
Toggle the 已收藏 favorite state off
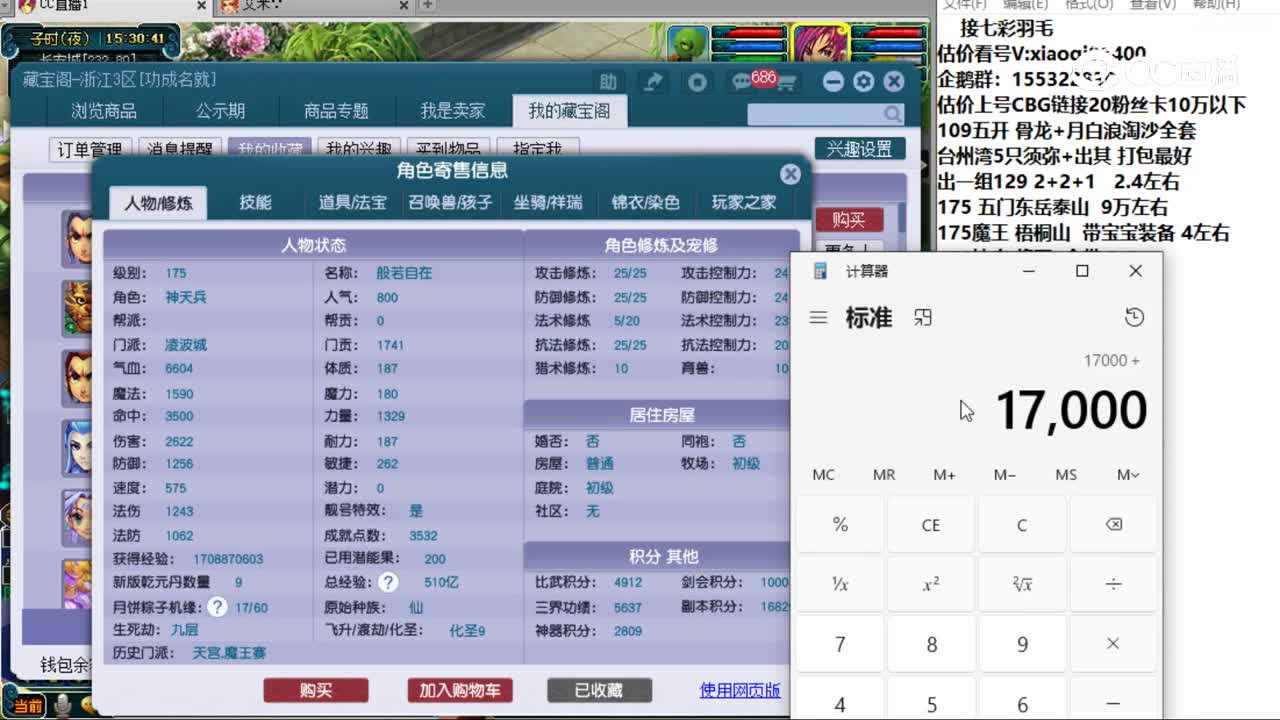point(597,690)
